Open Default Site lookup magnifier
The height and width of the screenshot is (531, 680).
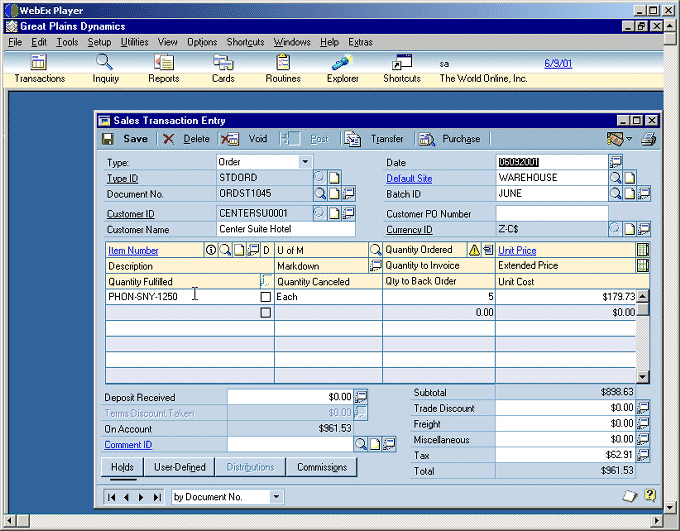coord(615,177)
